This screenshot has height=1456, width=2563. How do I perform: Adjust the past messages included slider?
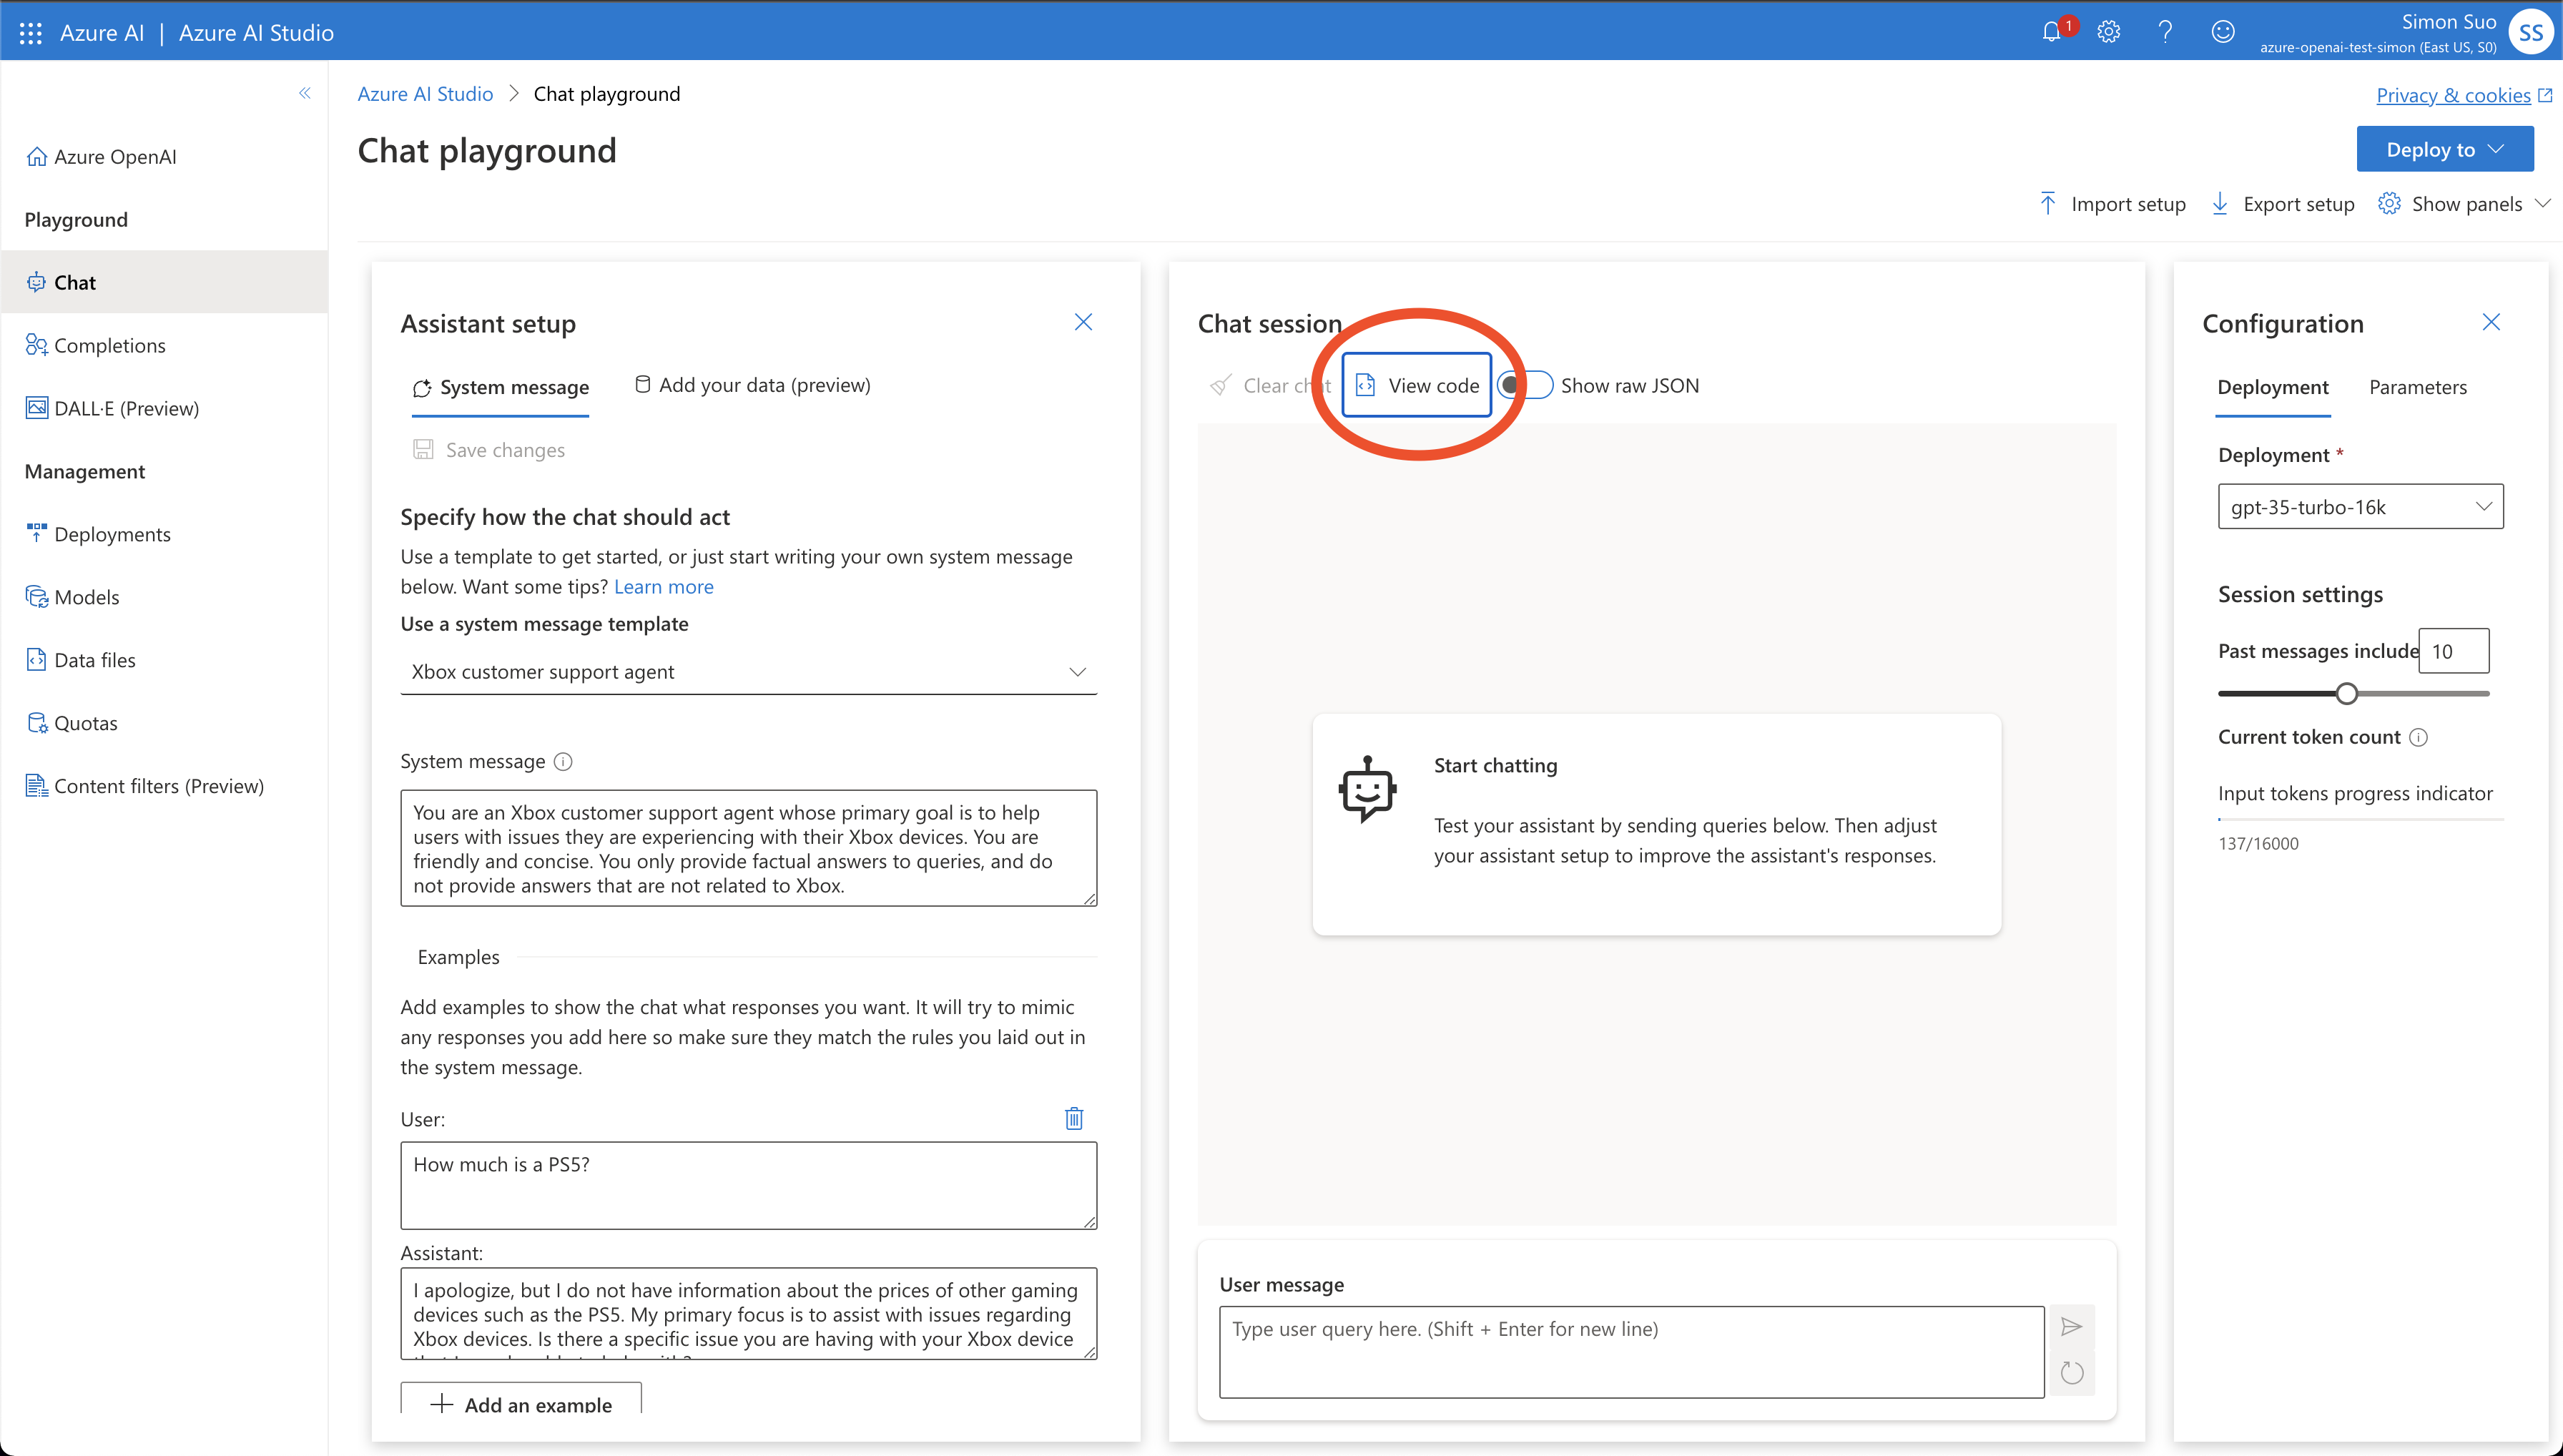2346,693
